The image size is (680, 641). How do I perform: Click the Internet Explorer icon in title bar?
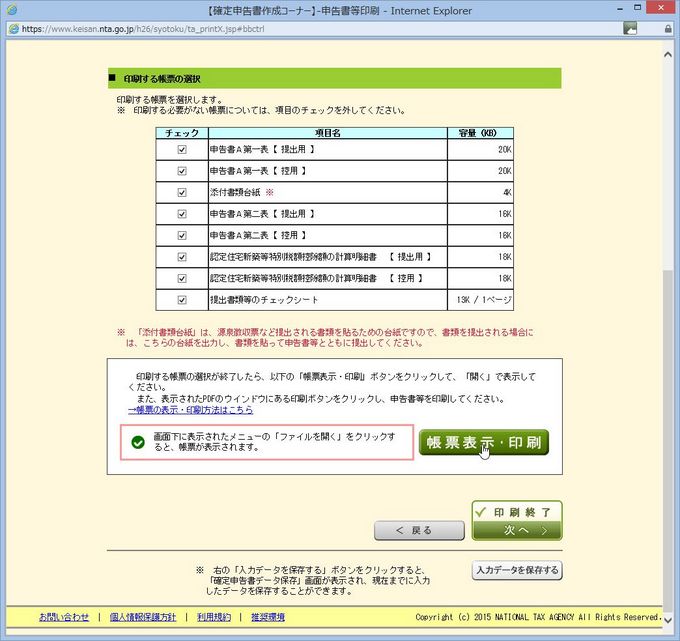(12, 11)
